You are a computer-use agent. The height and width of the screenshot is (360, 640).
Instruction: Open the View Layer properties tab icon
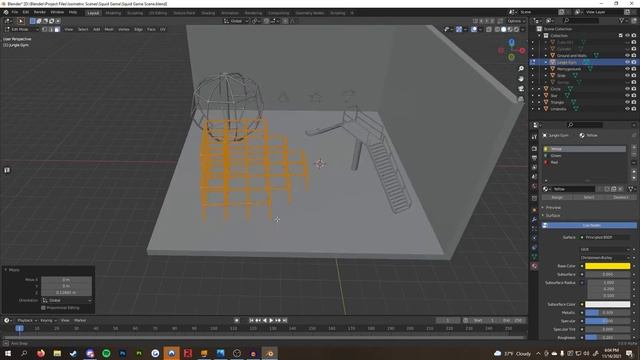534,167
